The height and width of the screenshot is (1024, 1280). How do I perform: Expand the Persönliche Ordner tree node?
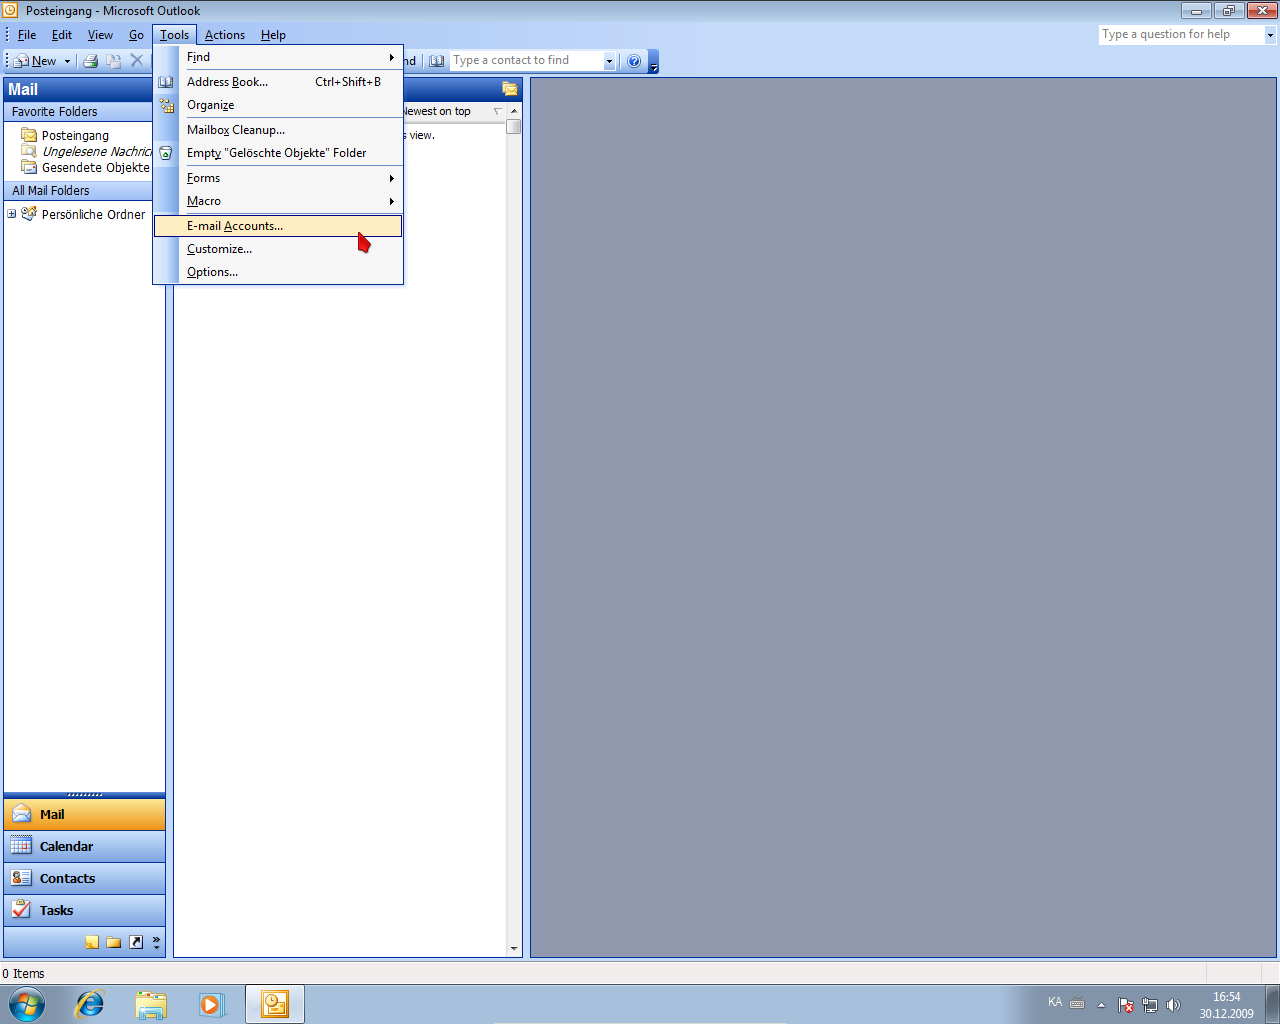pos(12,214)
